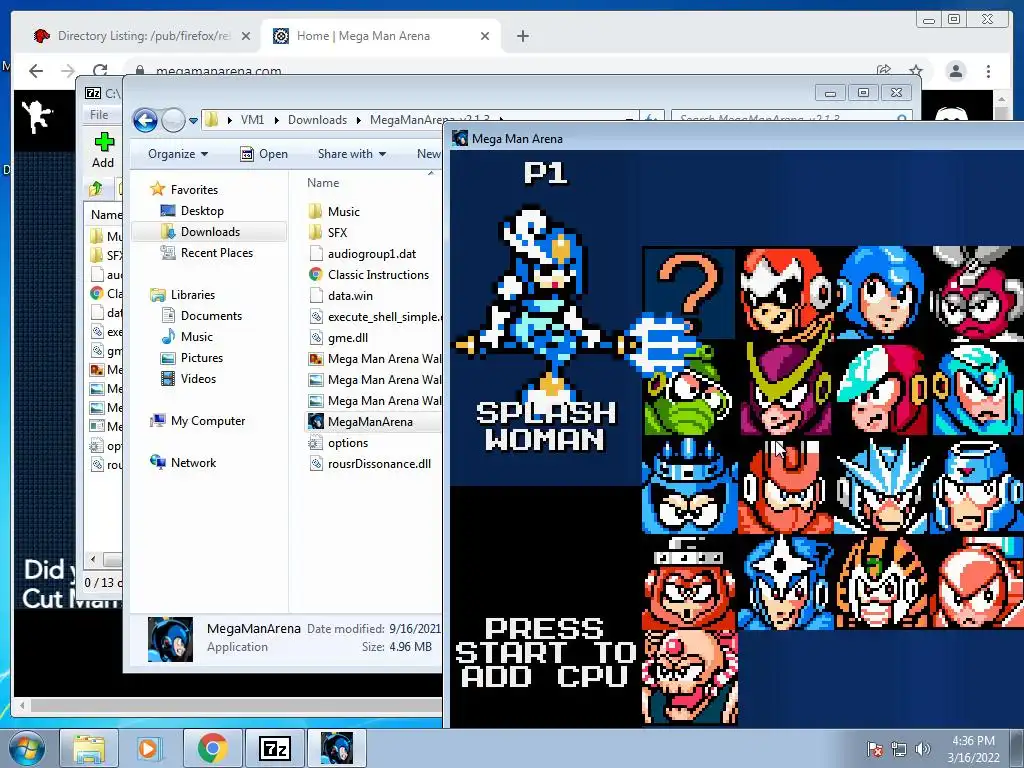Open the volume speaker tray icon

tap(922, 749)
